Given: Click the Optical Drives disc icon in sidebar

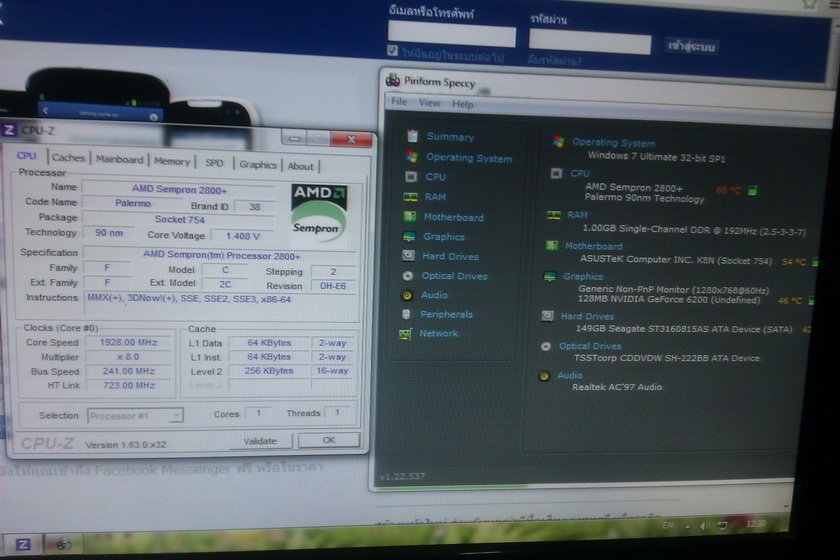Looking at the screenshot, I should (x=408, y=275).
